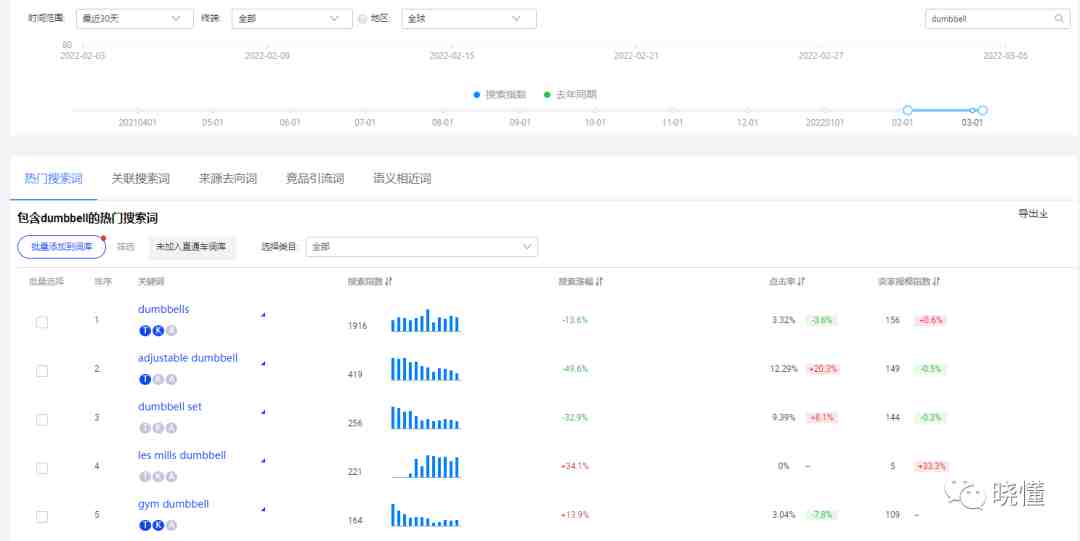Click the grey T badge under les mills dumbbell
The image size is (1080, 541).
click(x=145, y=476)
